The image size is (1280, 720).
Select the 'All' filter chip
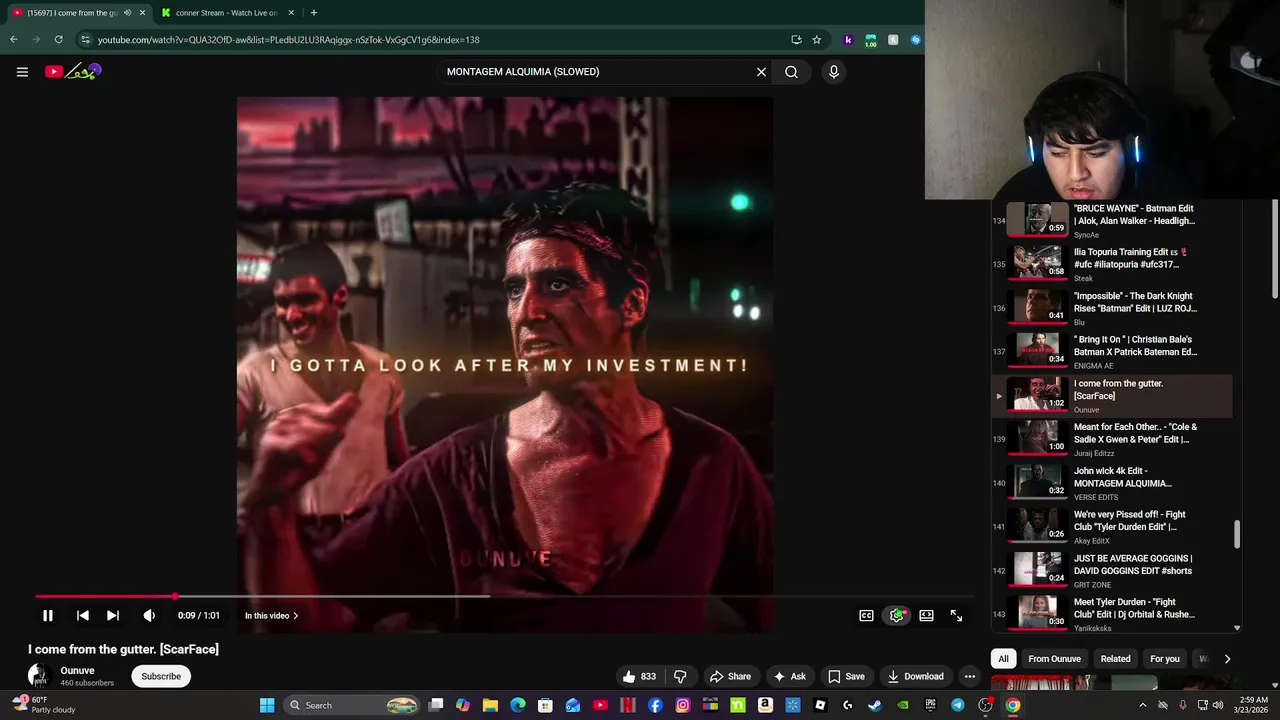pos(1003,659)
